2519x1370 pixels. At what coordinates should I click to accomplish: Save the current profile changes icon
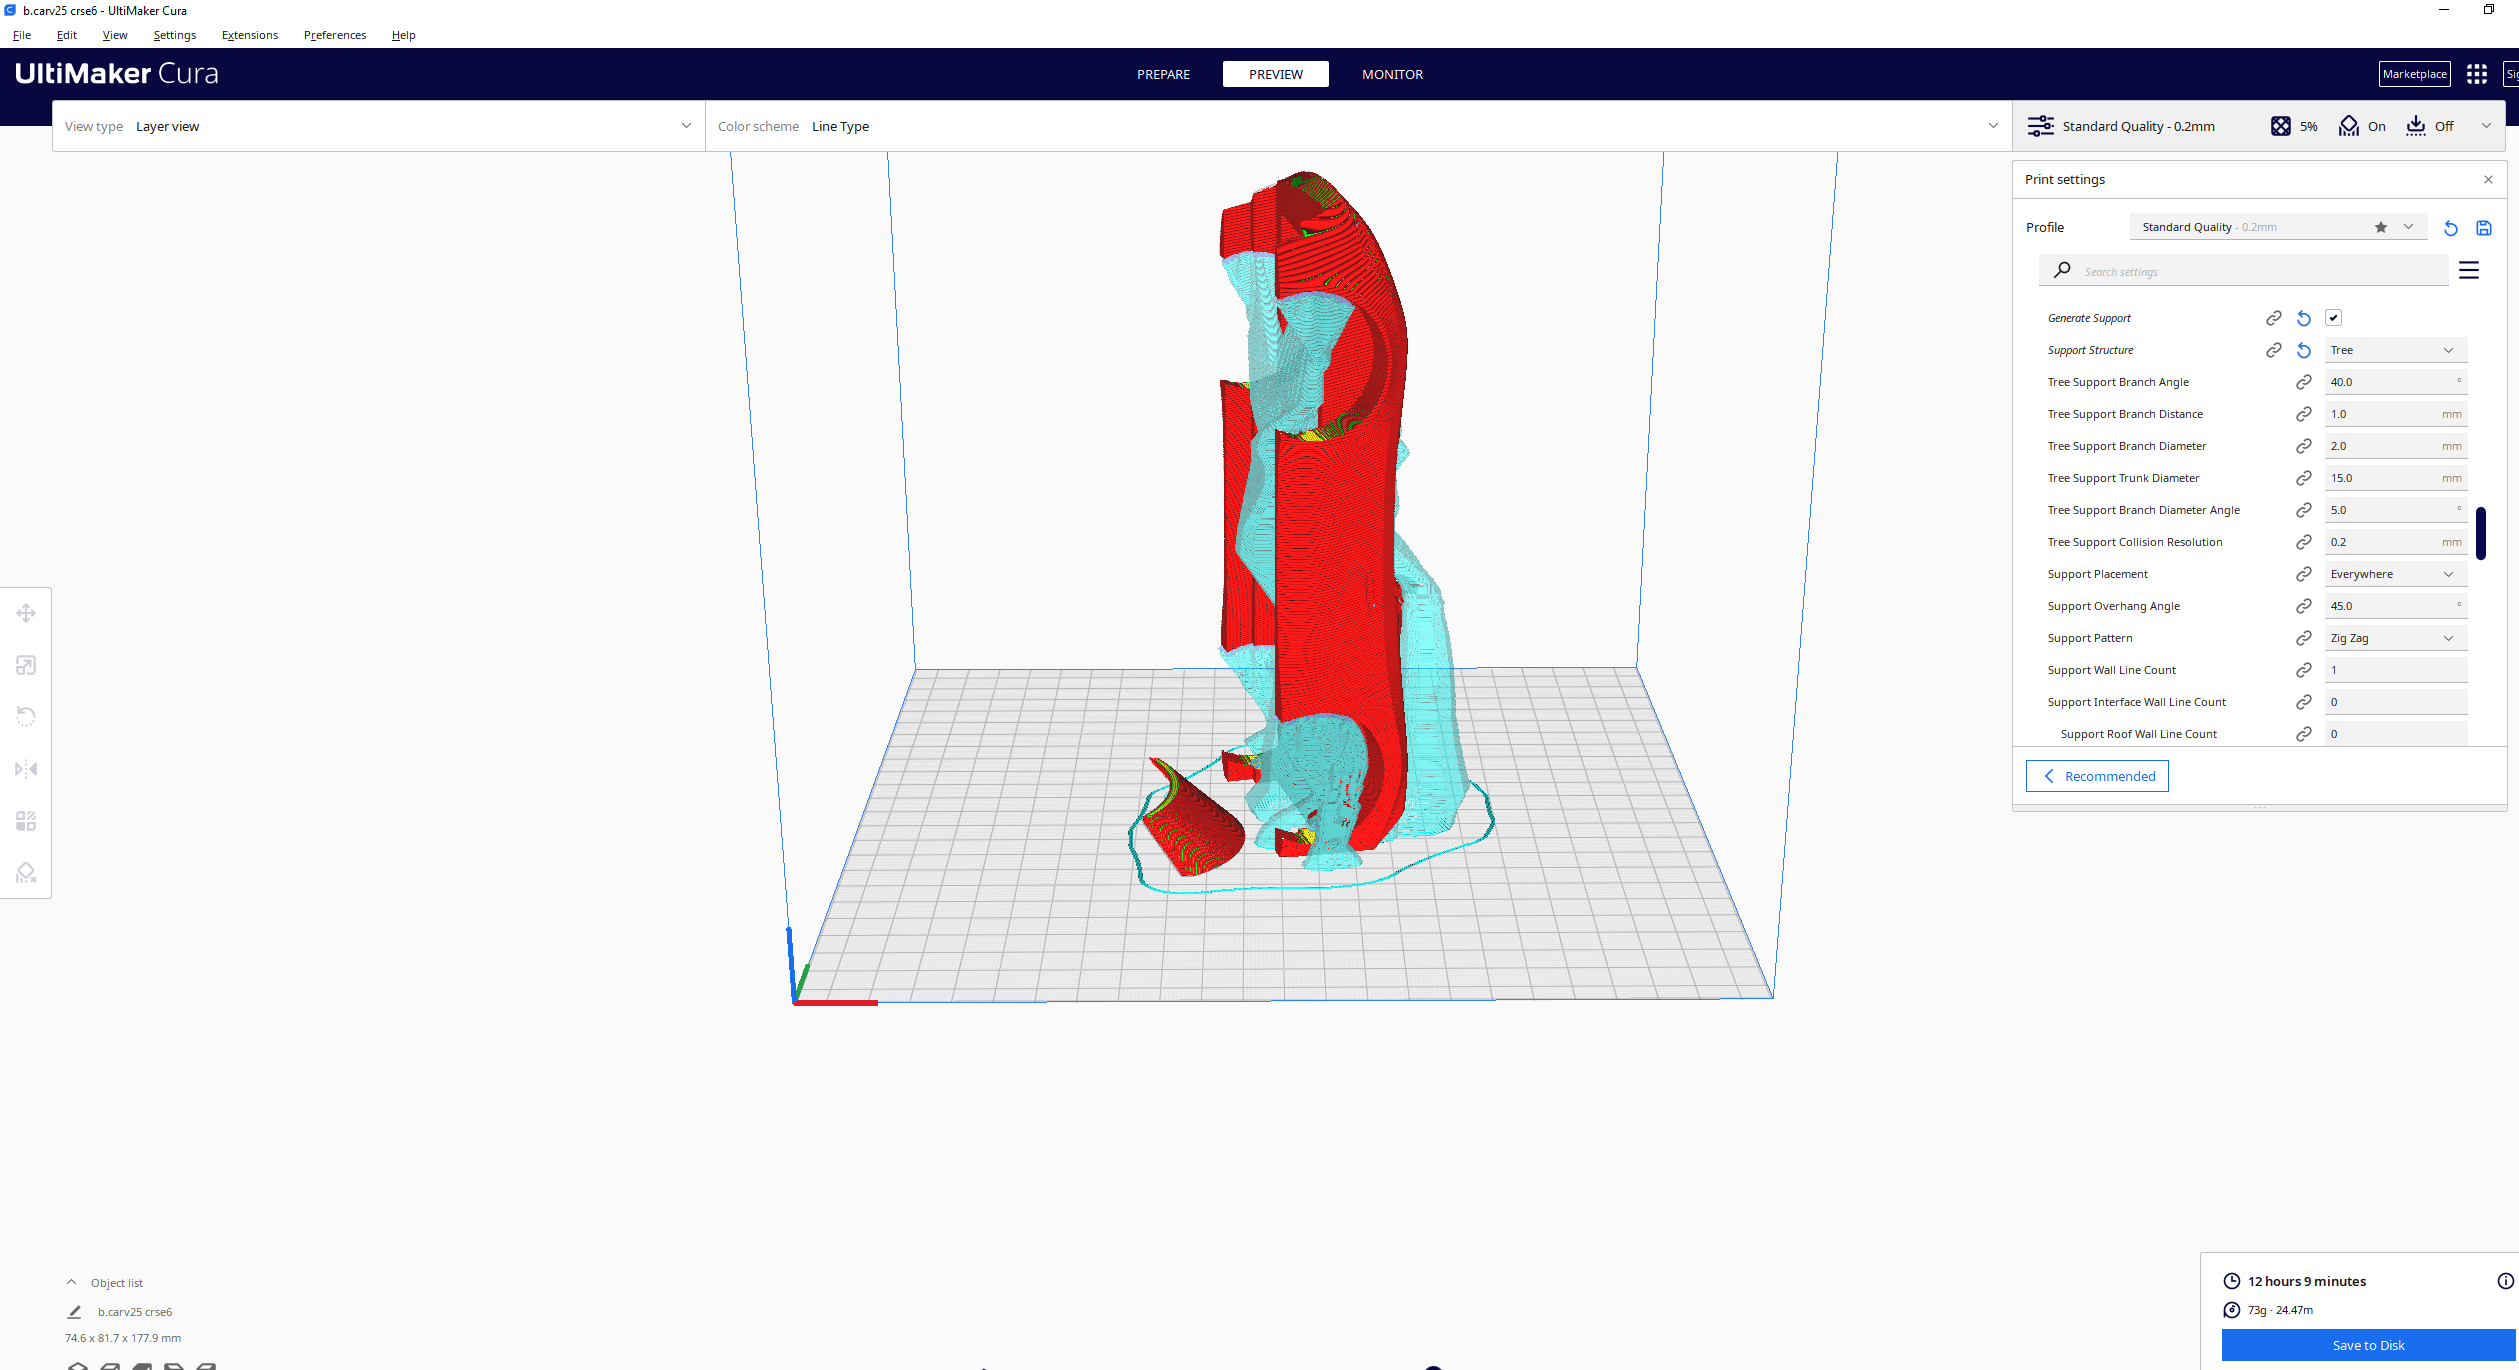pos(2483,228)
